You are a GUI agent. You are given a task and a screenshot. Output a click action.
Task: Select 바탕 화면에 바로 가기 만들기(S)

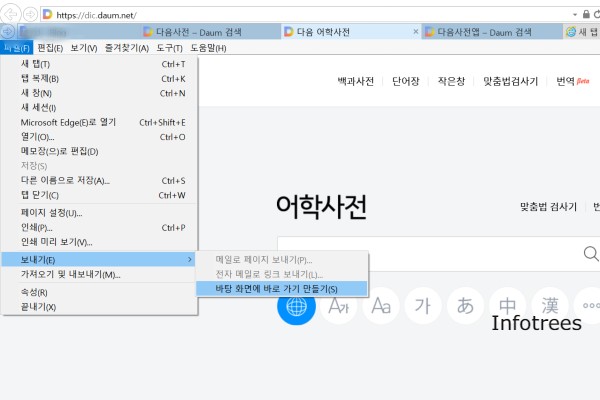tap(282, 289)
